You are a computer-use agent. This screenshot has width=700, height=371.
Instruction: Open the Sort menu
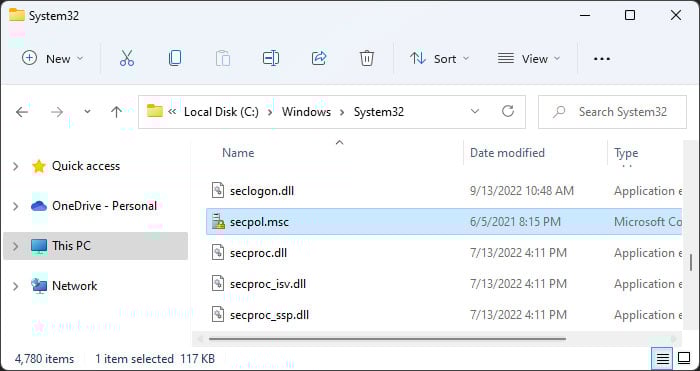point(440,58)
